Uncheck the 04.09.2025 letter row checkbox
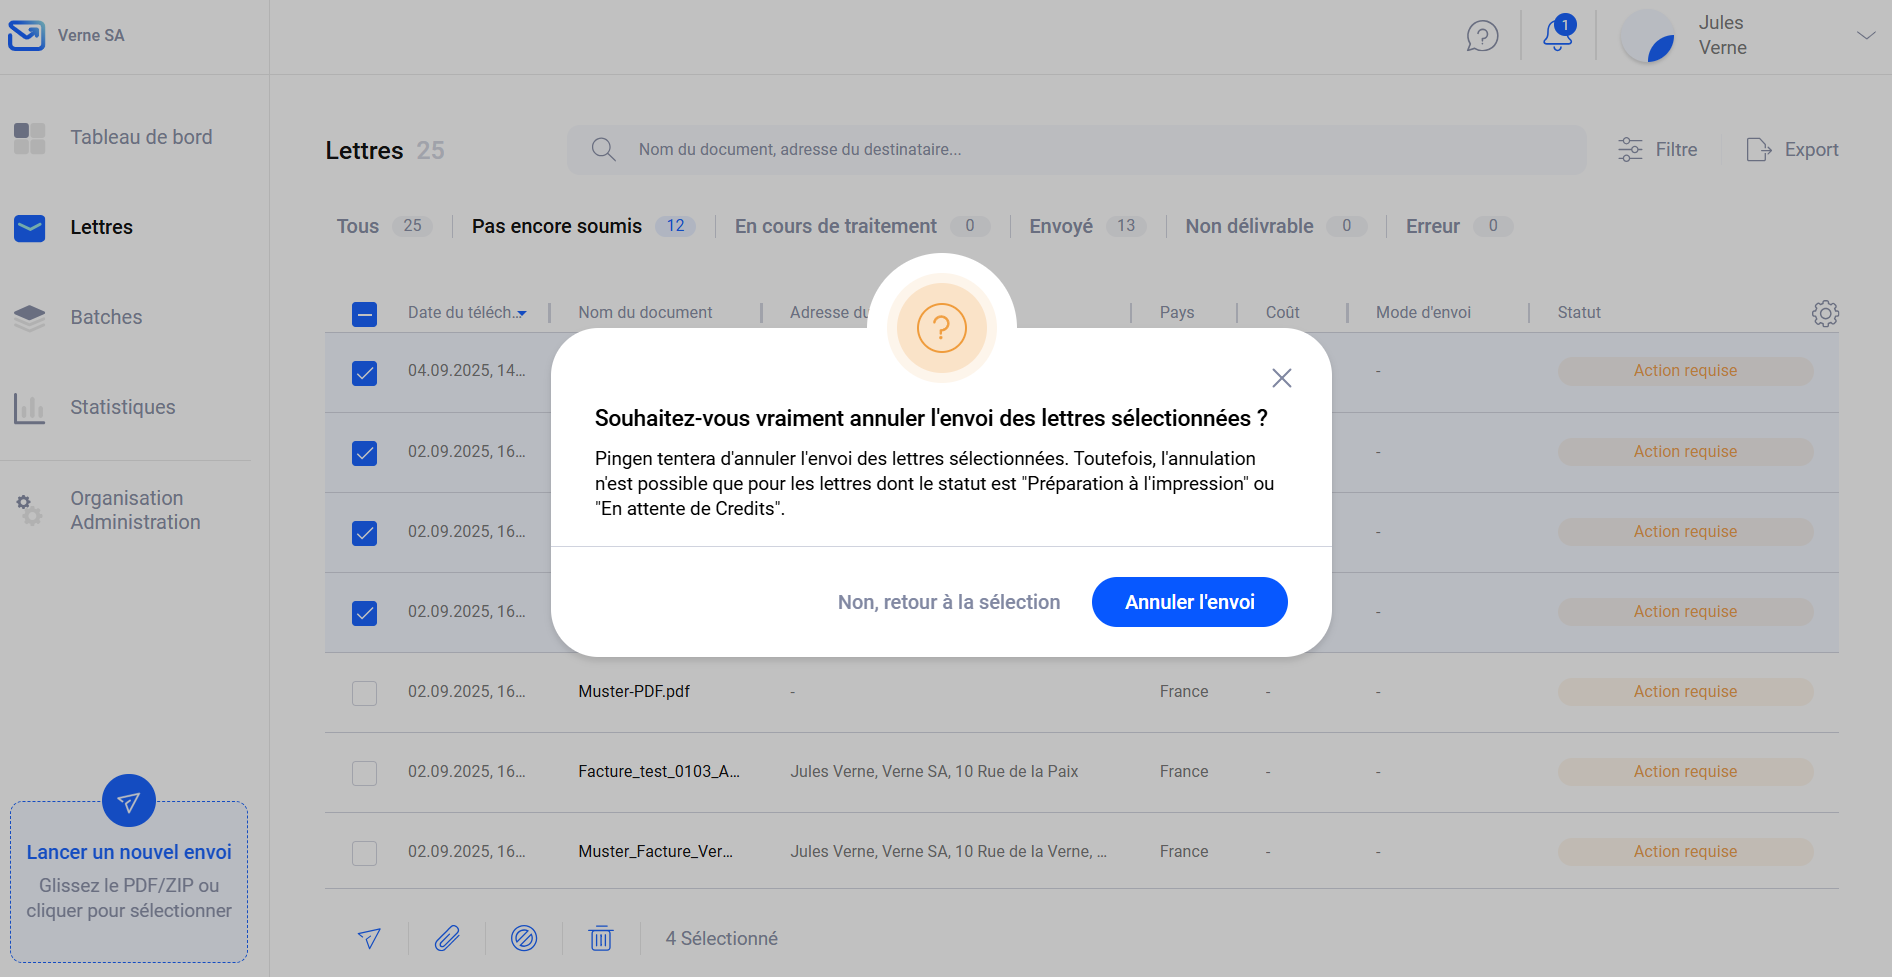Screen dimensions: 1892x977 [x=365, y=373]
